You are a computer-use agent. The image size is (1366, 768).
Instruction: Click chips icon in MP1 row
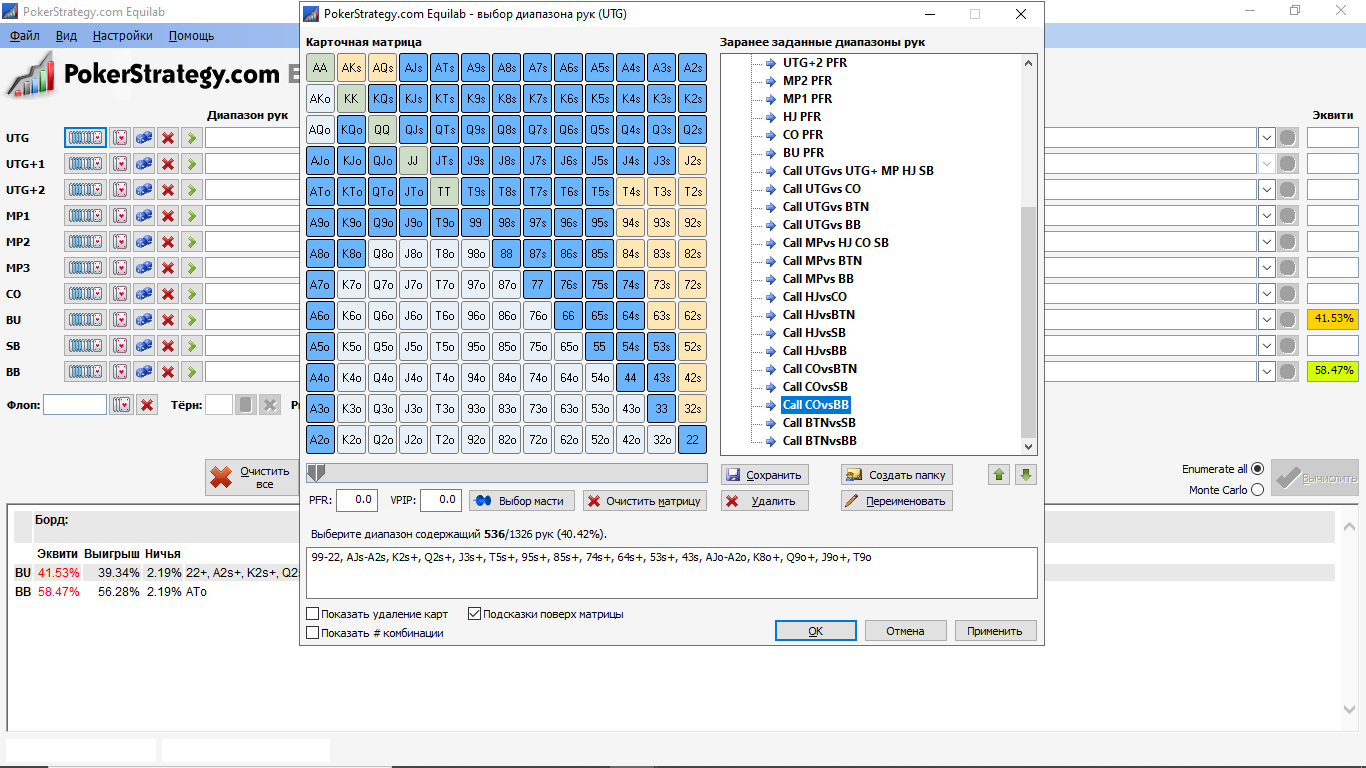pos(144,215)
